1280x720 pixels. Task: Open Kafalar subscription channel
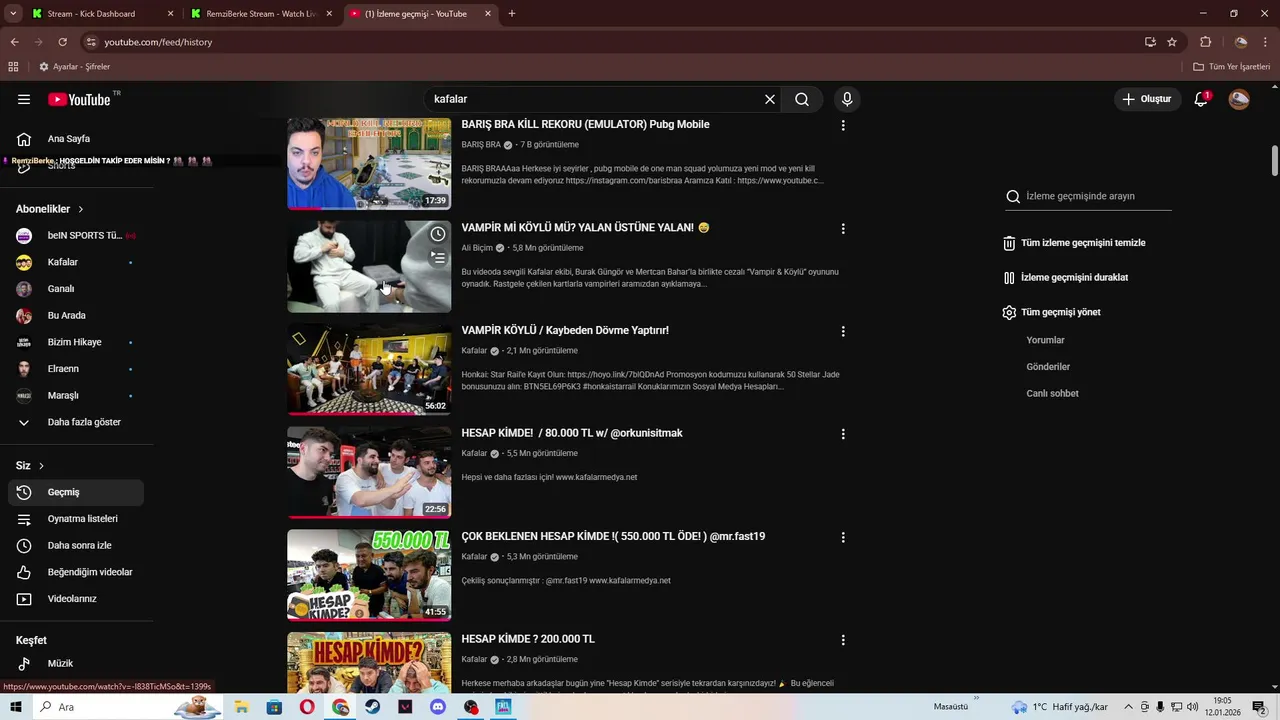point(76,262)
